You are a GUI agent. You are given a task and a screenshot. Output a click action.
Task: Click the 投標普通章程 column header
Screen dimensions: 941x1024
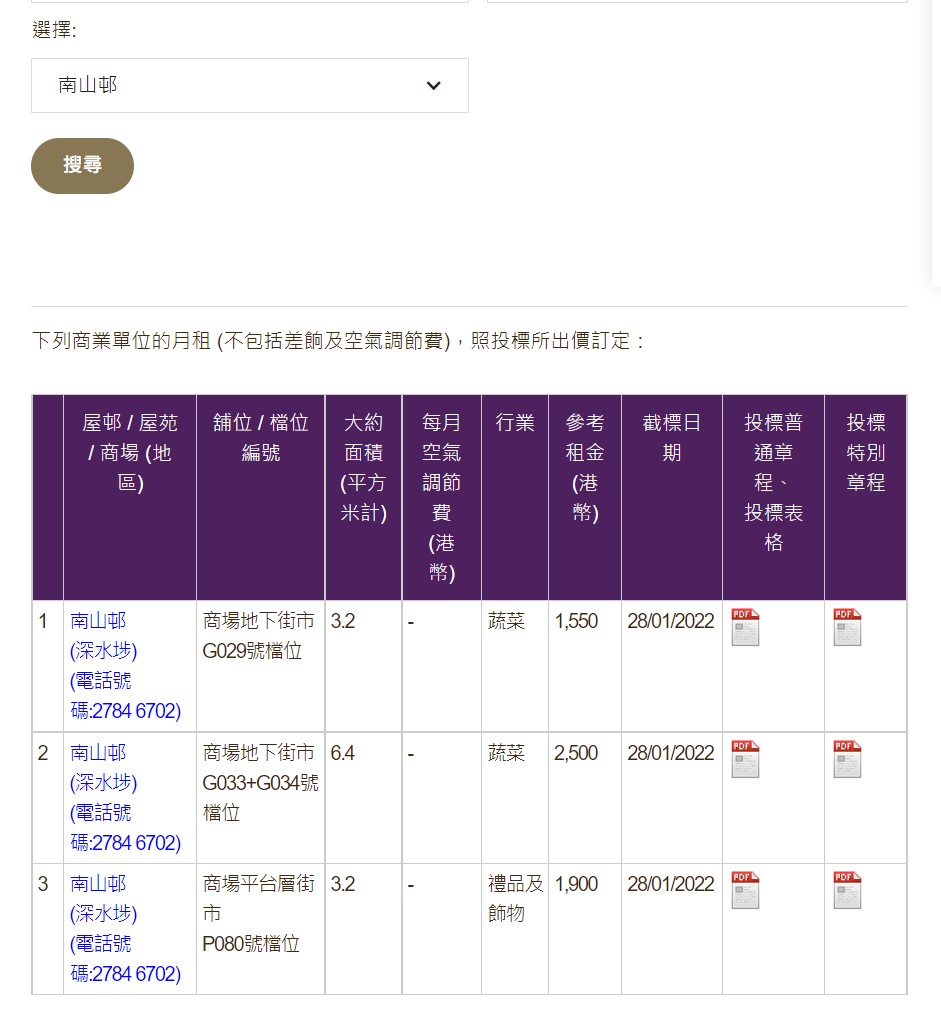click(x=773, y=497)
